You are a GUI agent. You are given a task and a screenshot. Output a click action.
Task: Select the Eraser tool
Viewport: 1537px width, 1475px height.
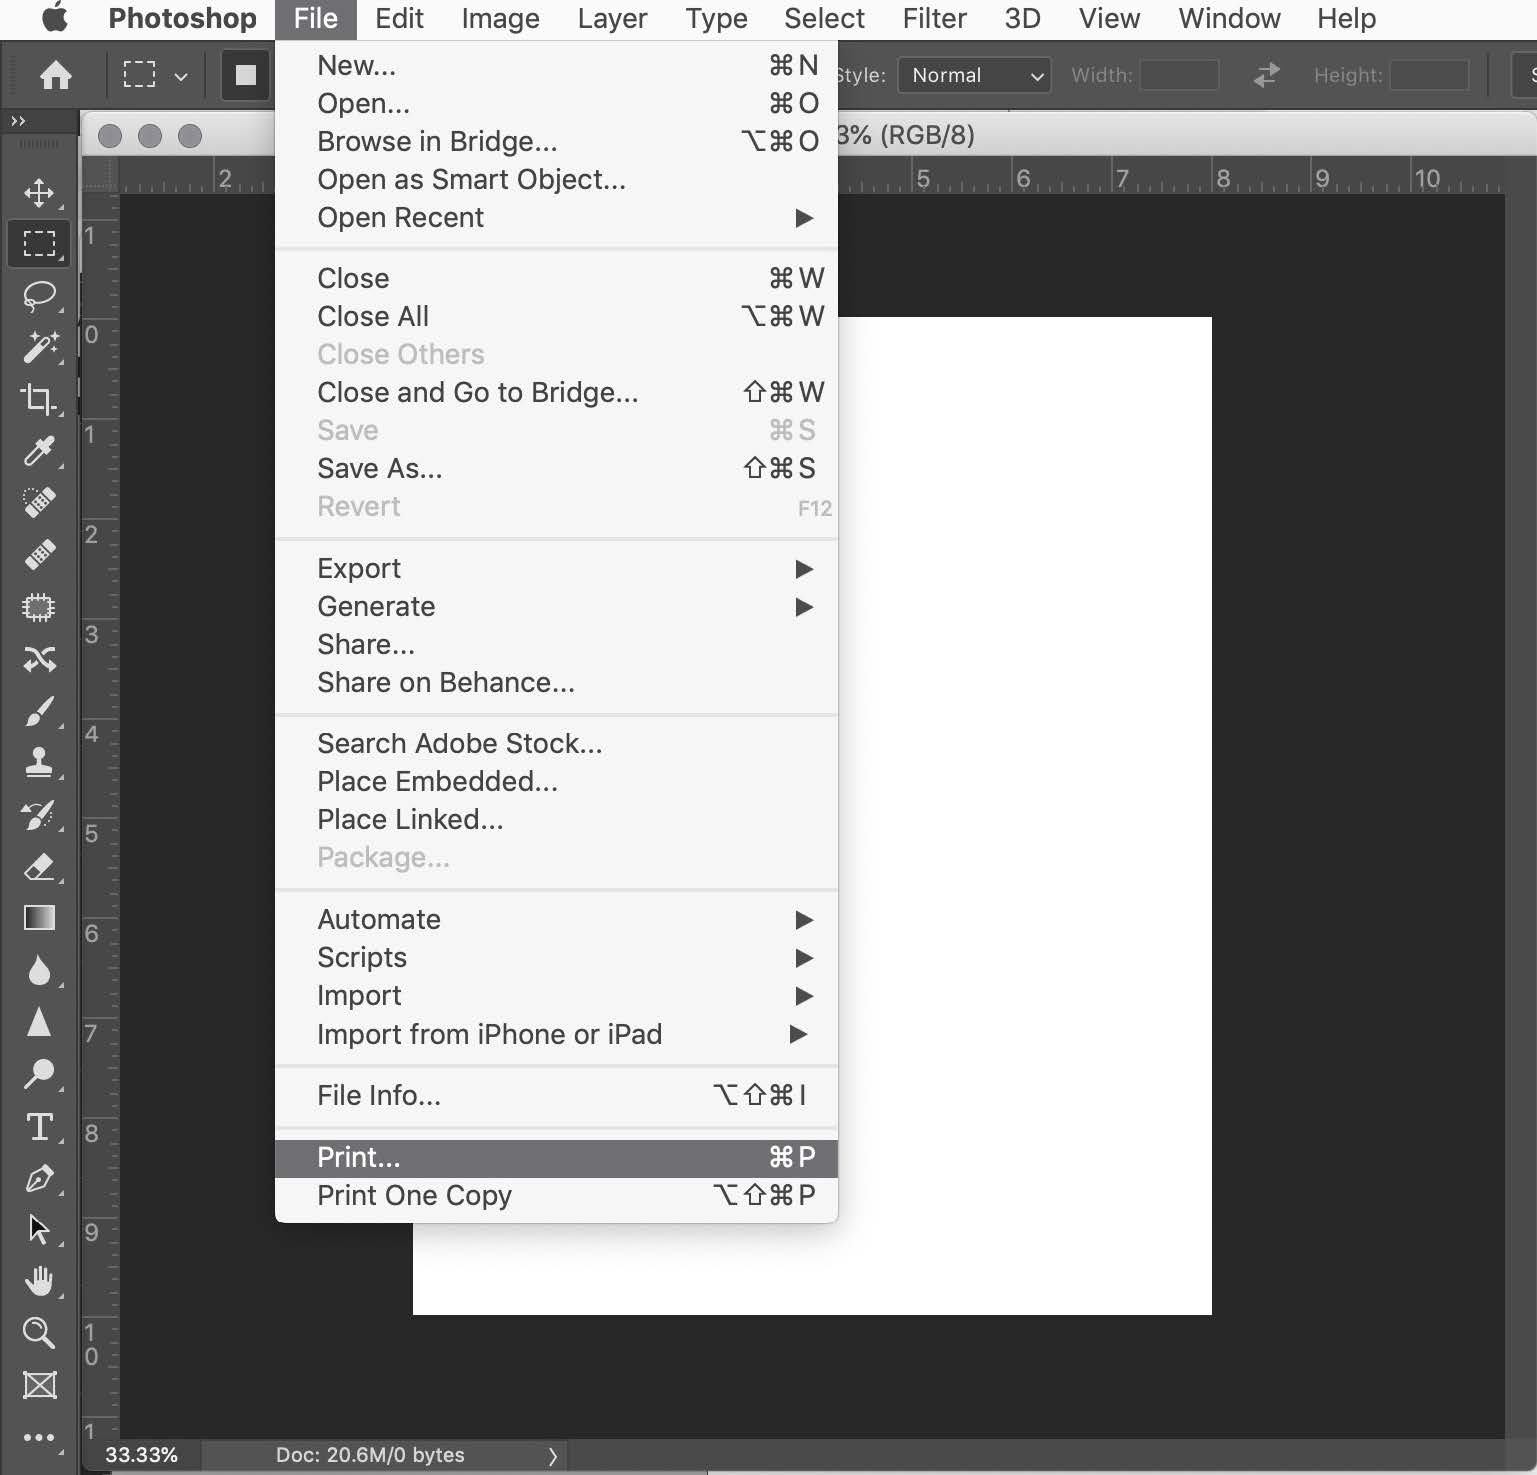39,867
